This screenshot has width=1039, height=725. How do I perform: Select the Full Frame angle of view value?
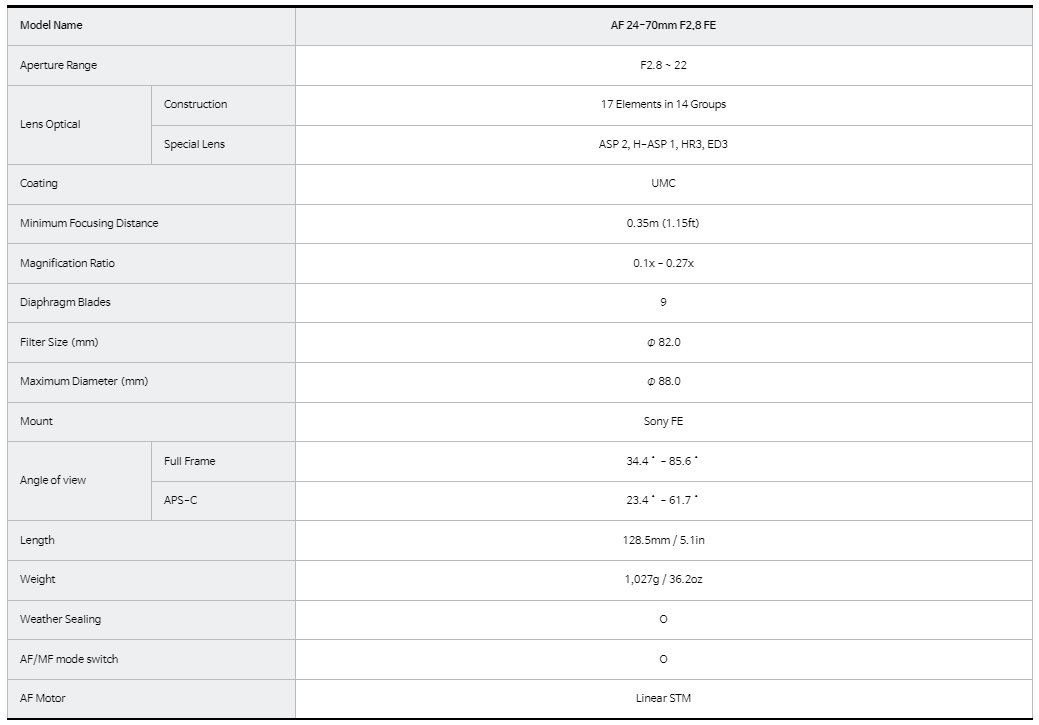663,461
